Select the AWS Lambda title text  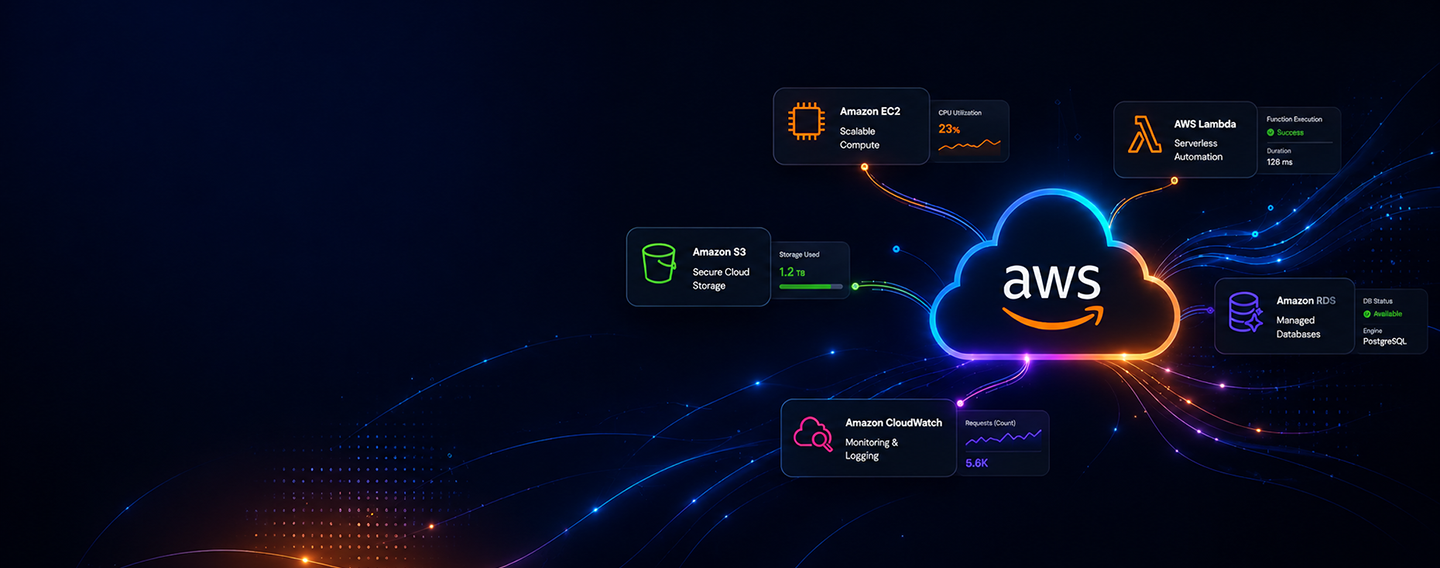(1205, 124)
